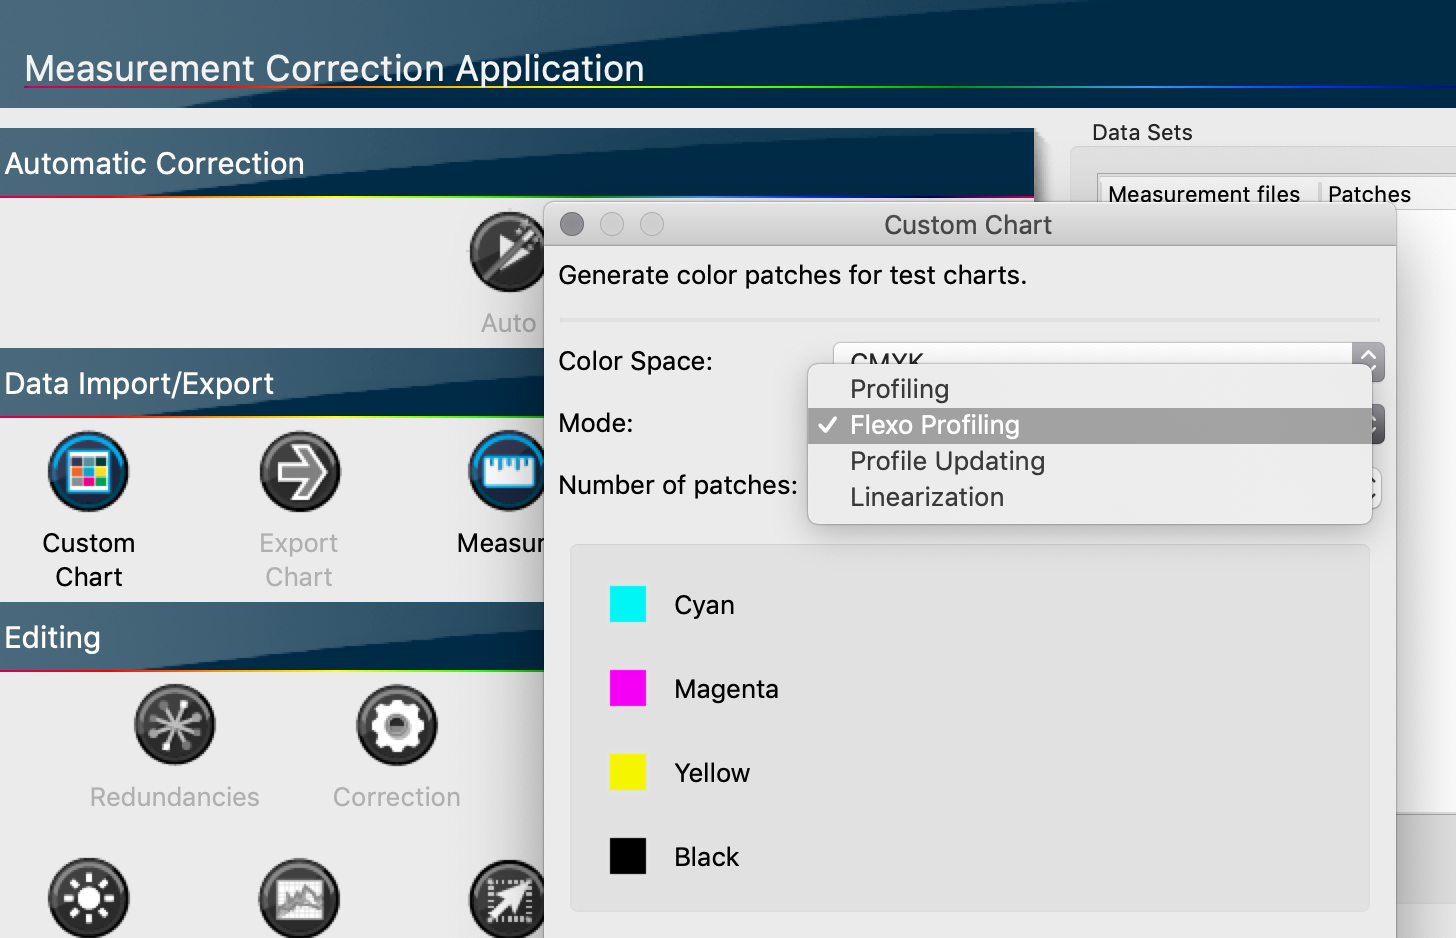Click the "Black" channel label
Viewport: 1456px width, 938px height.
click(x=706, y=857)
